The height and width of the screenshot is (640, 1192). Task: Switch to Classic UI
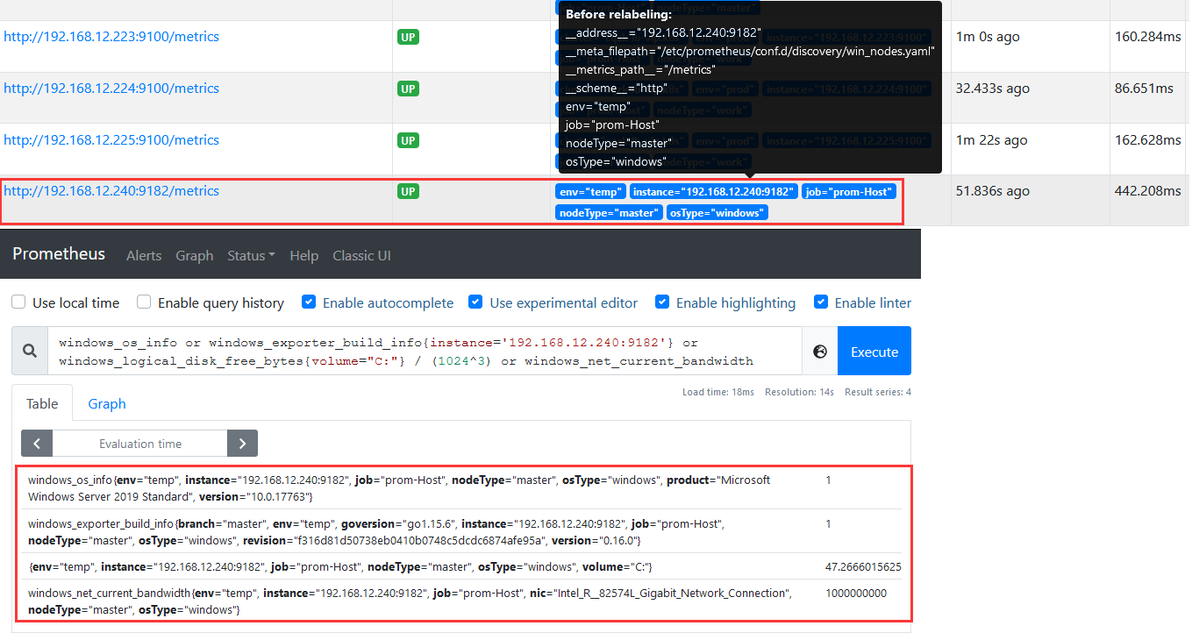pyautogui.click(x=362, y=255)
